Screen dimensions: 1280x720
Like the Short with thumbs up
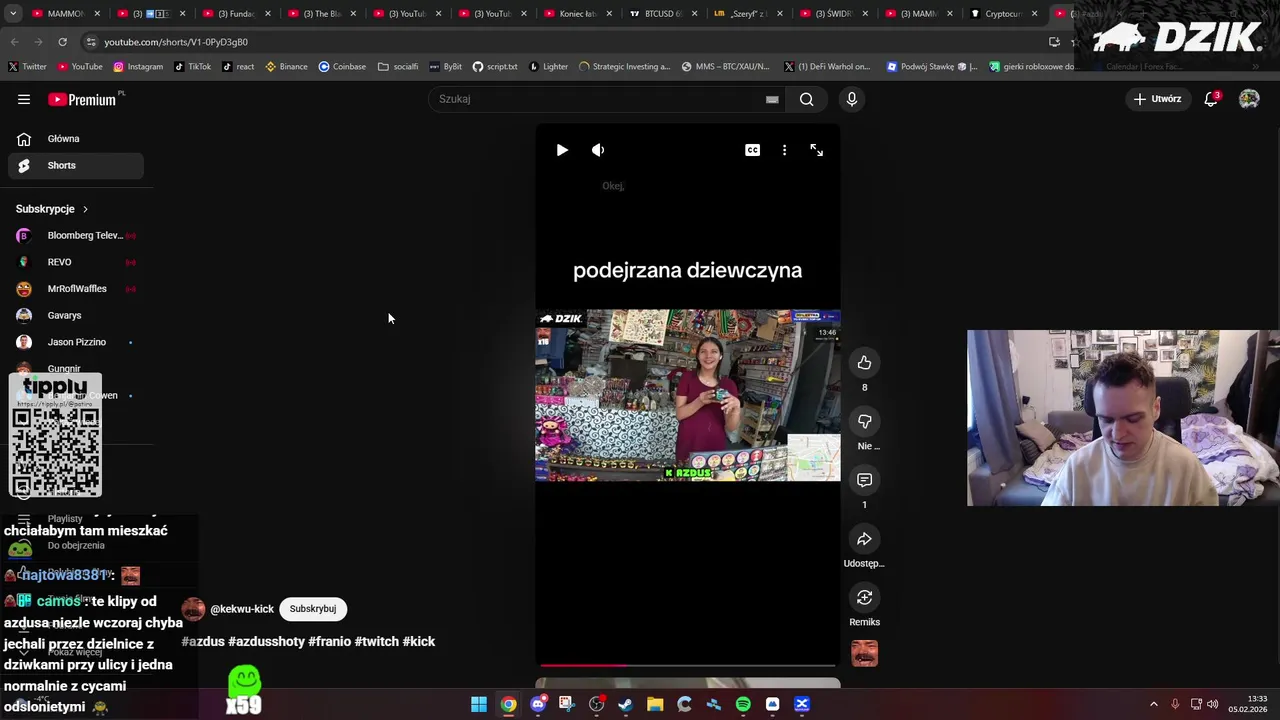[x=865, y=363]
